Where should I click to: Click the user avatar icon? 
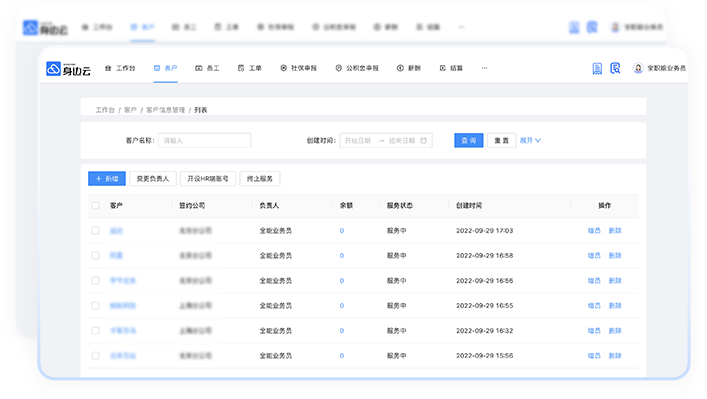point(638,68)
